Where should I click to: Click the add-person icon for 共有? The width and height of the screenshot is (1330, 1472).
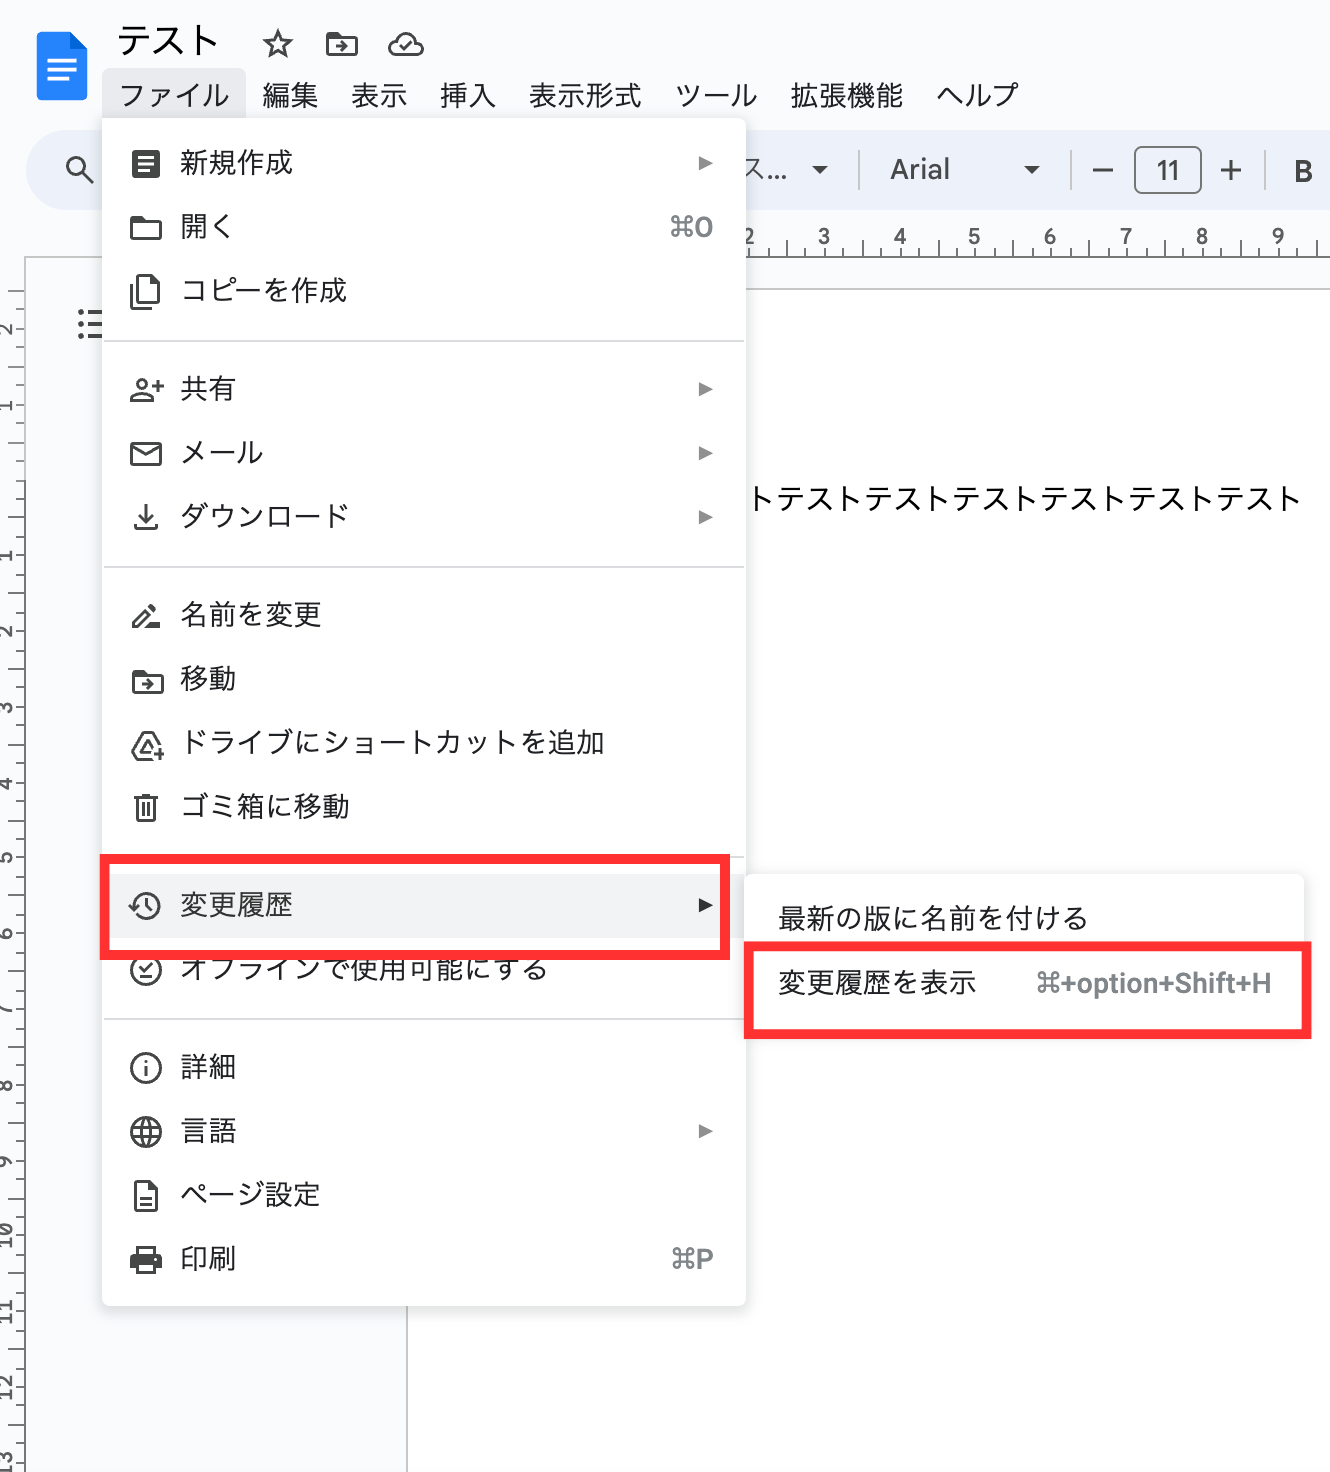pos(146,389)
